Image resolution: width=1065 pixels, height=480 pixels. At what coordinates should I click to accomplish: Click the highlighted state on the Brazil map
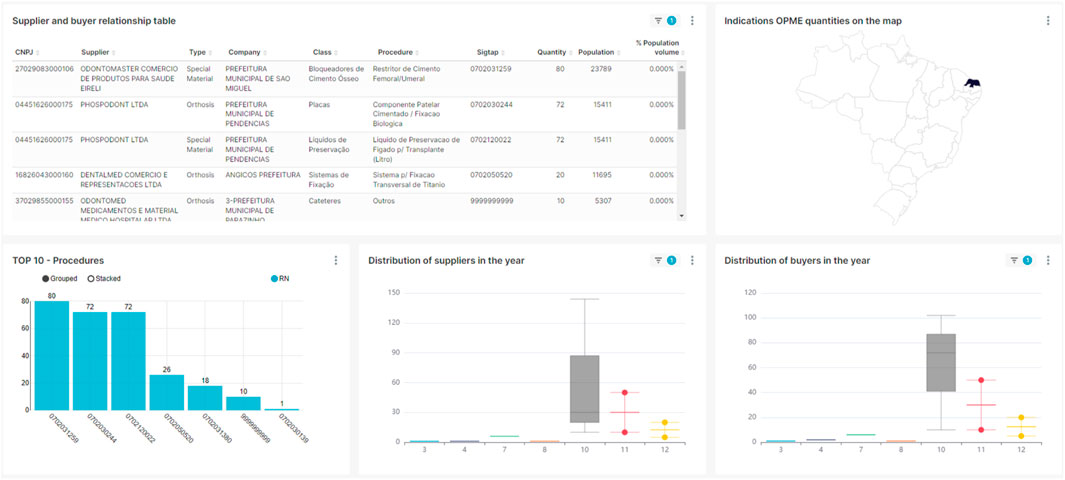point(972,84)
